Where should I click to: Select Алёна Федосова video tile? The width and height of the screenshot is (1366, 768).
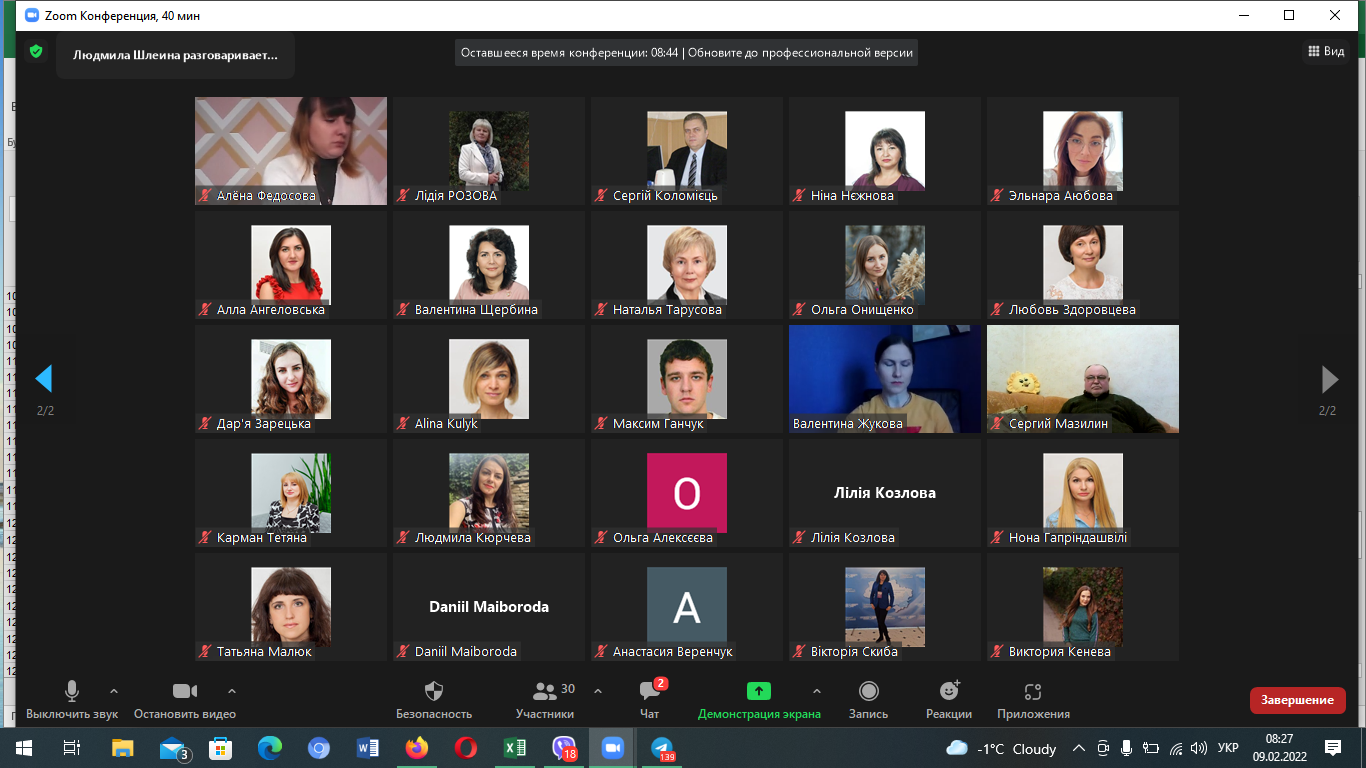(291, 151)
